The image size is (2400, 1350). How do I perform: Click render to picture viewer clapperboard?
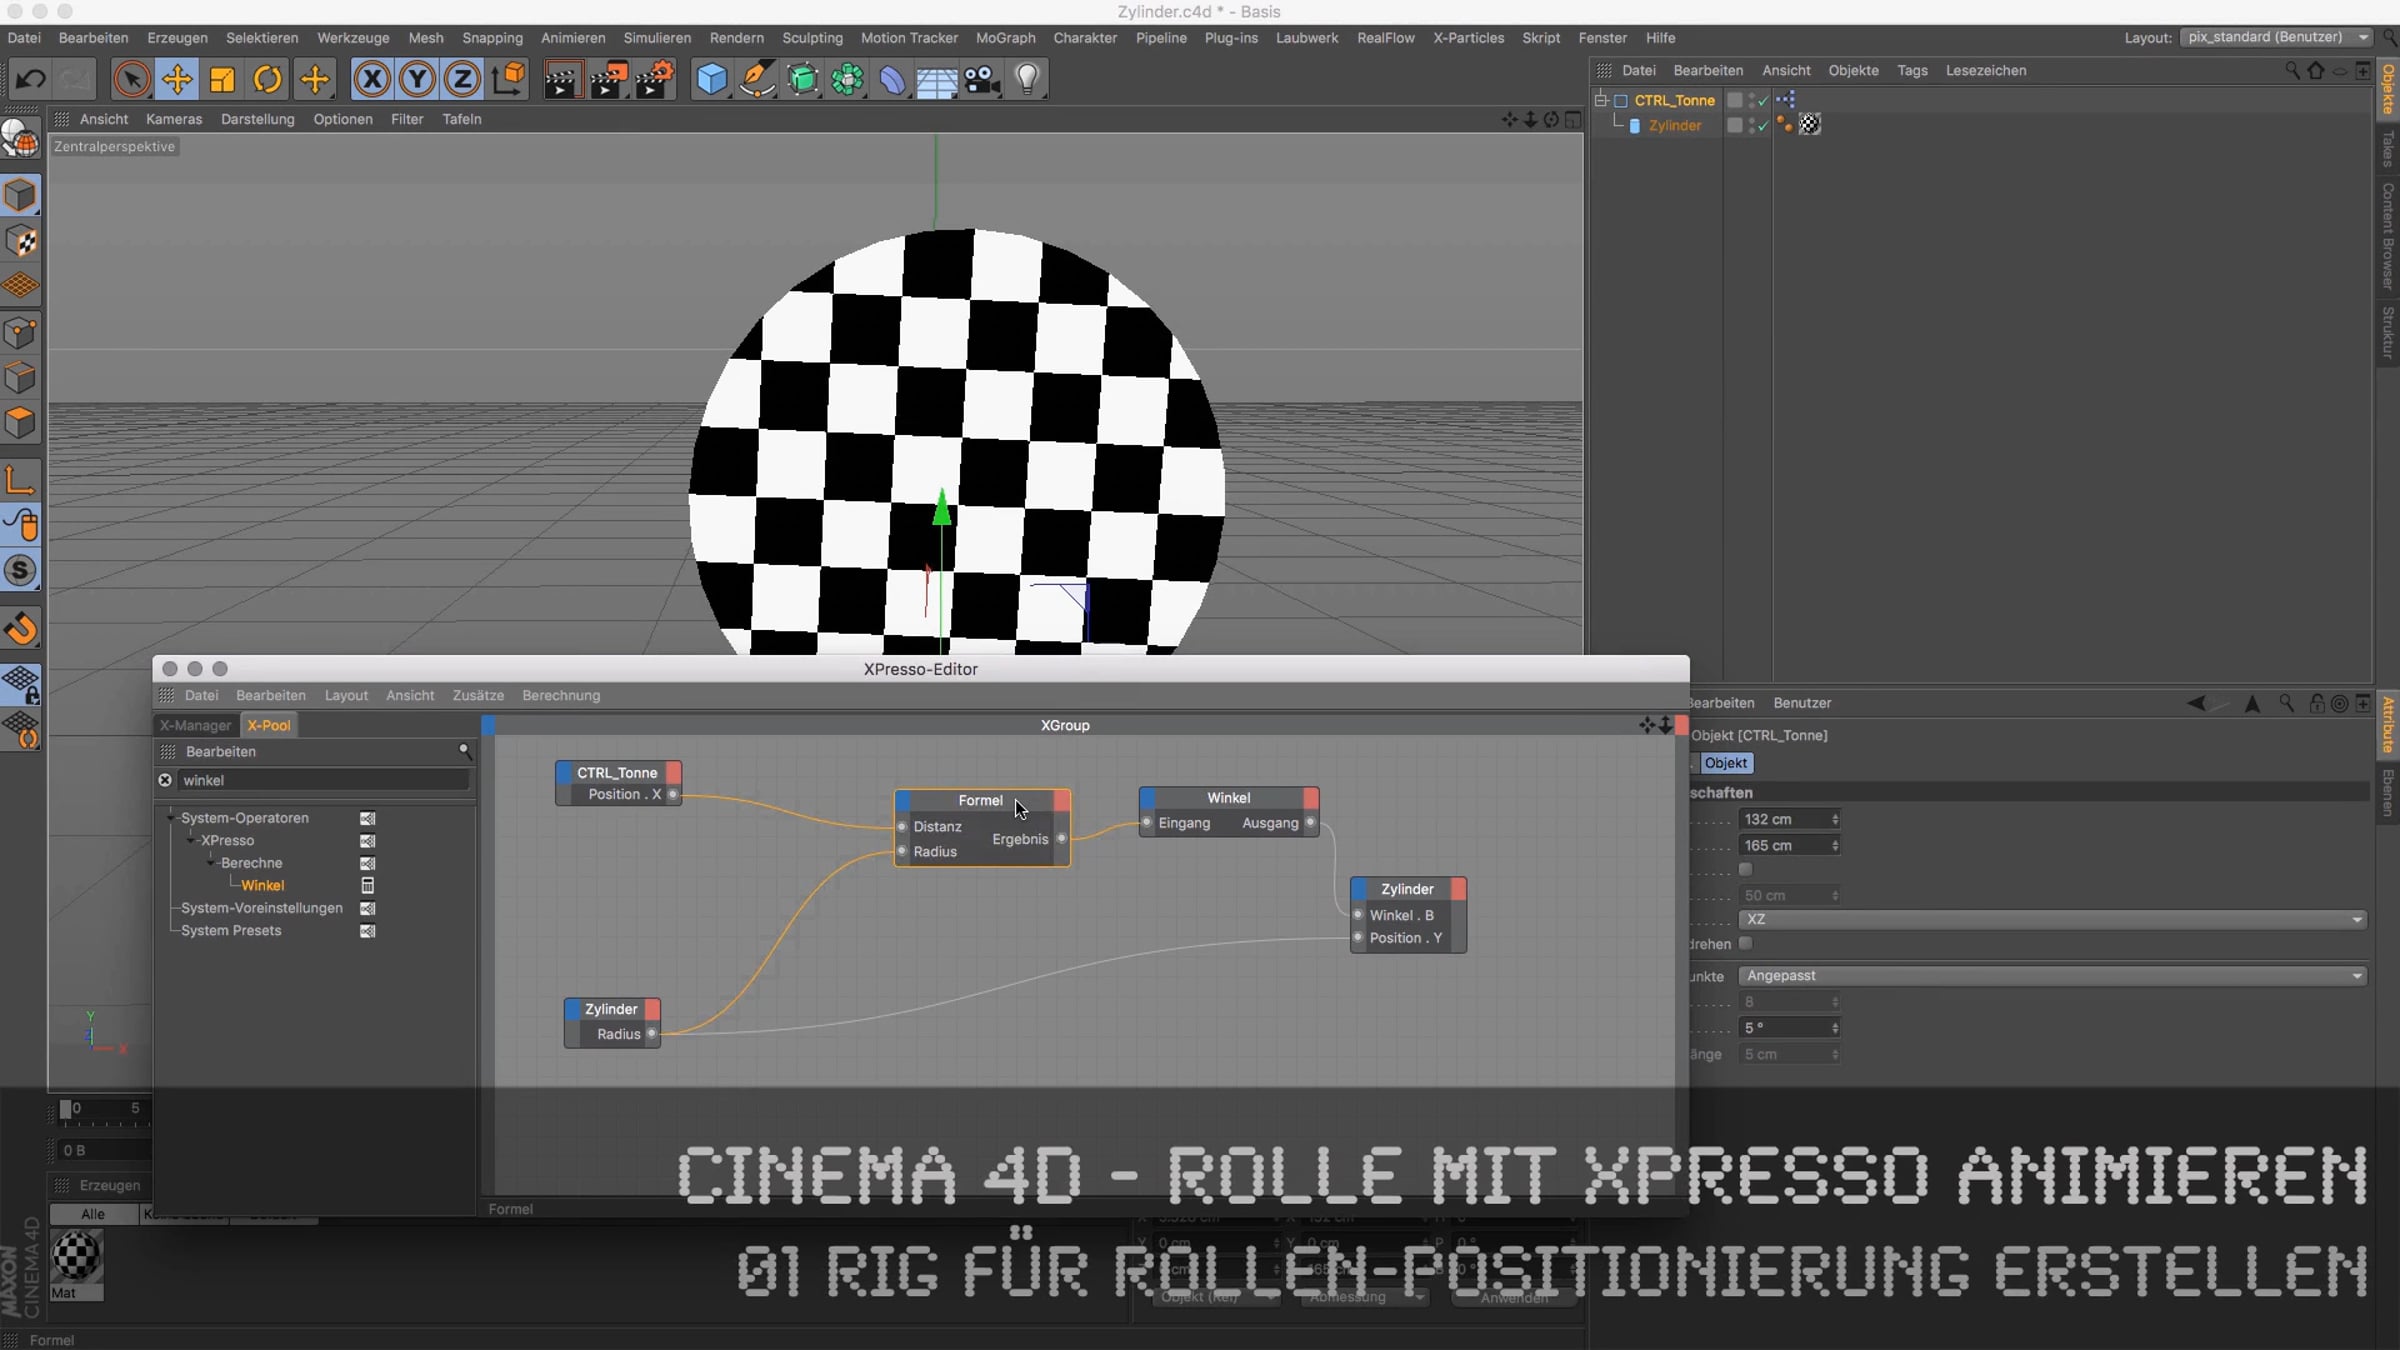pyautogui.click(x=608, y=79)
